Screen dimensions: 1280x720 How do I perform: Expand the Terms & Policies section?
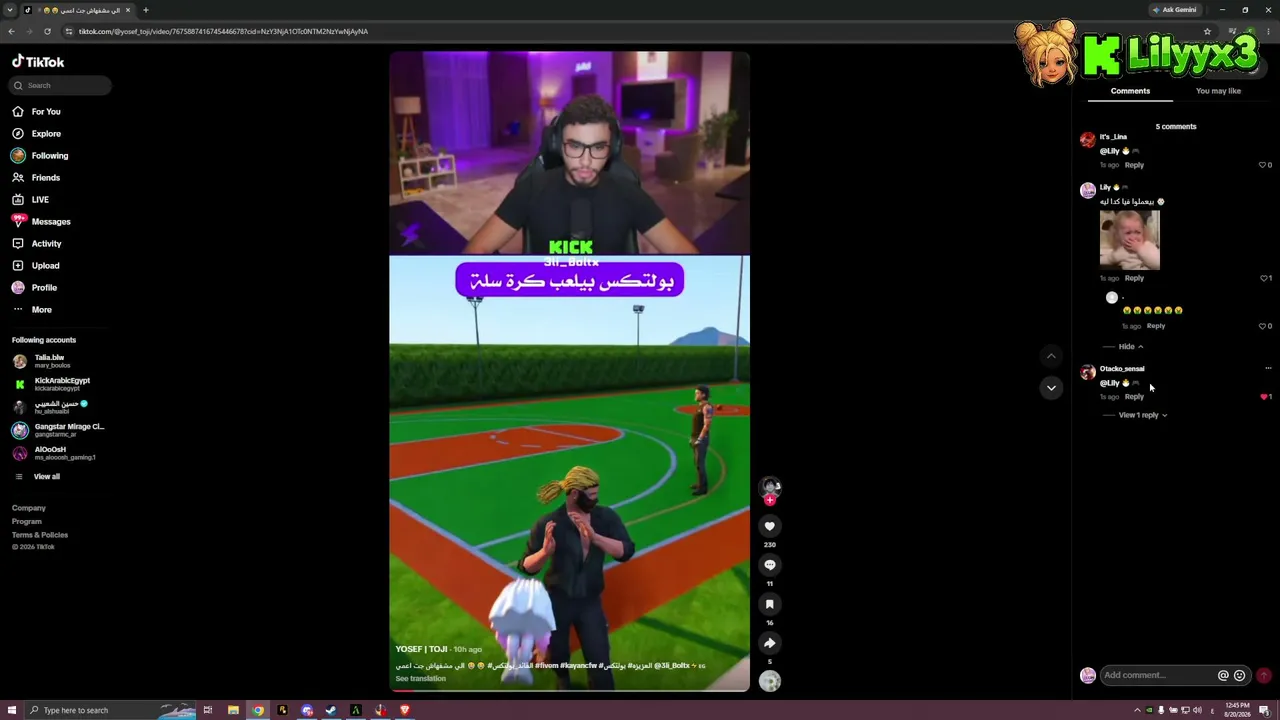tap(40, 535)
